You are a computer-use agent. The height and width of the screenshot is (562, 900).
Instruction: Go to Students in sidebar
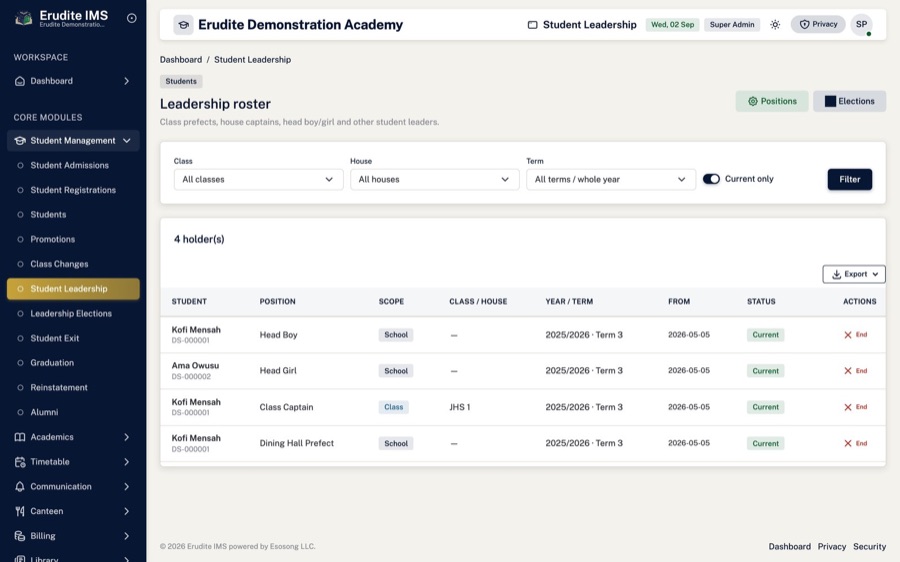pos(73,215)
